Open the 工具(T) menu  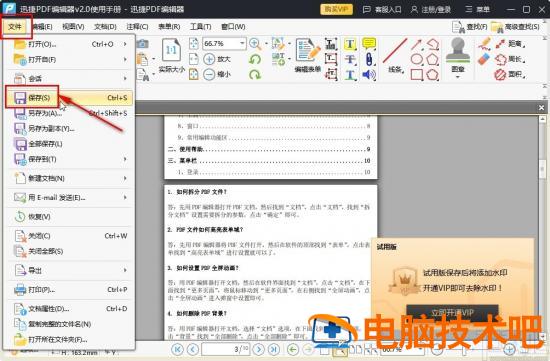[200, 27]
